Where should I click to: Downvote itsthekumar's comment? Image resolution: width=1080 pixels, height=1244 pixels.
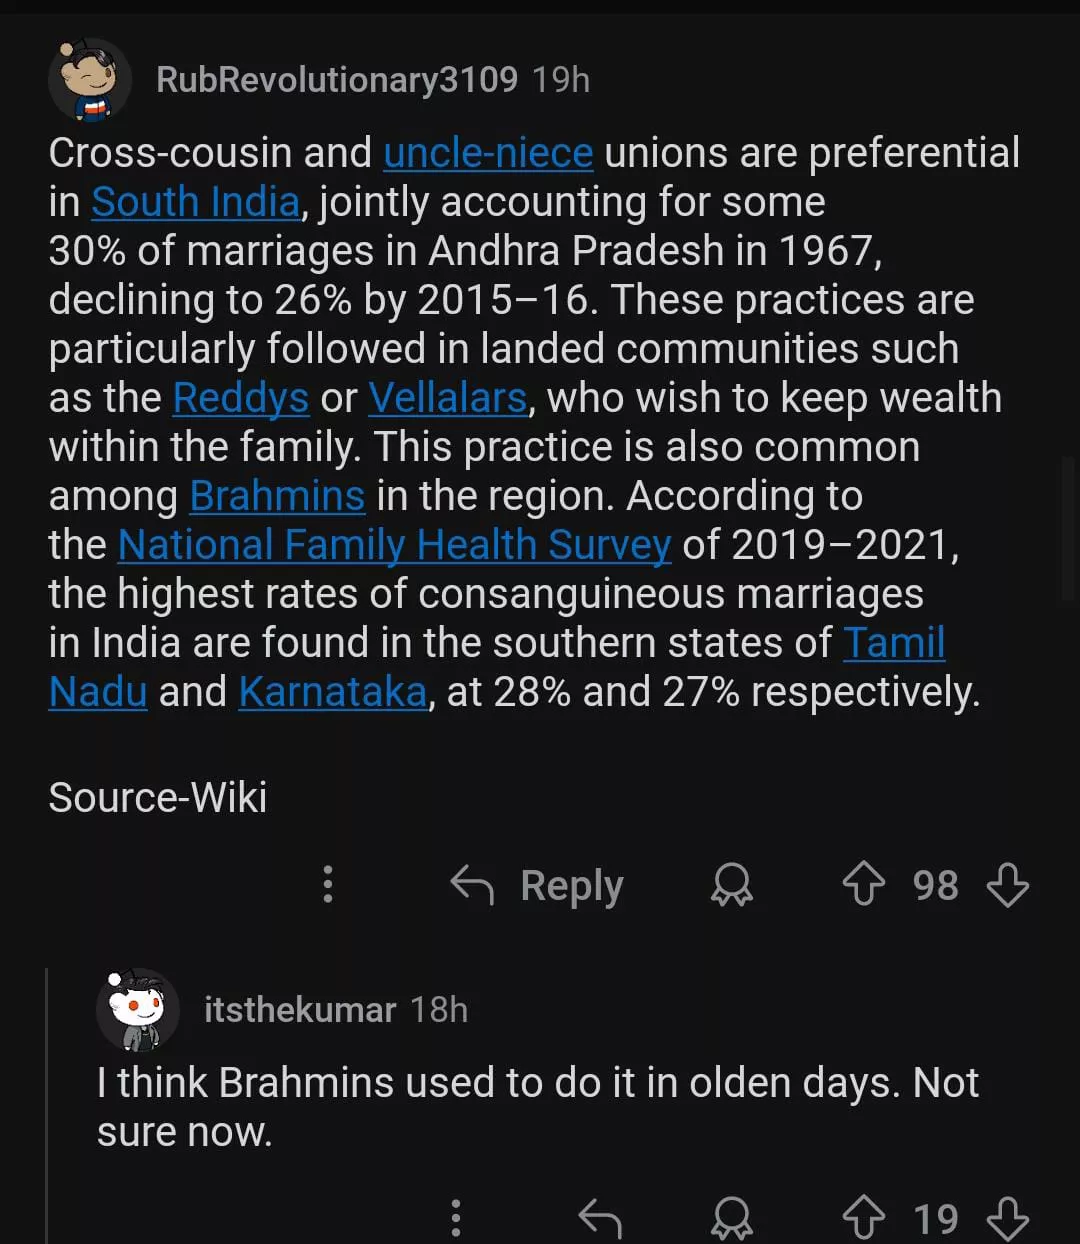[1007, 1218]
